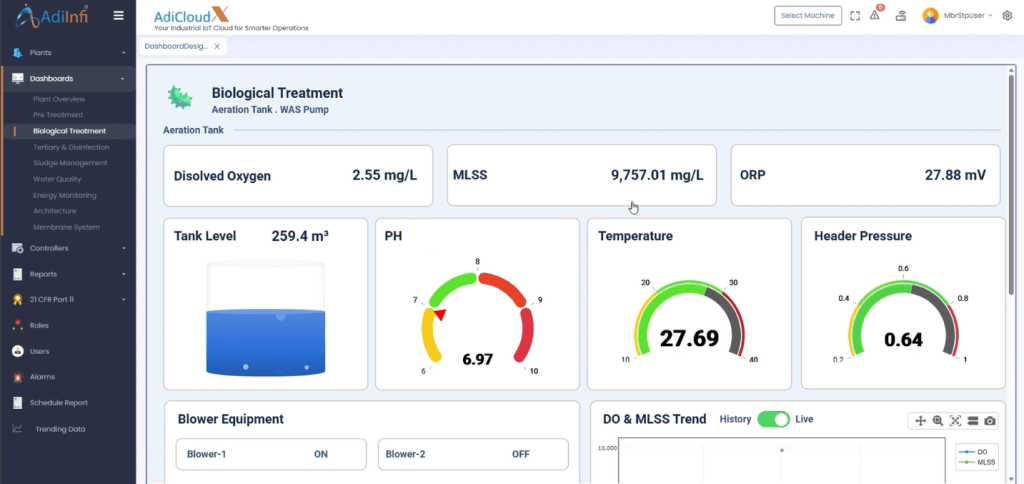Switch to the DashboardDesig.. tab
The image size is (1024, 484).
pyautogui.click(x=176, y=46)
